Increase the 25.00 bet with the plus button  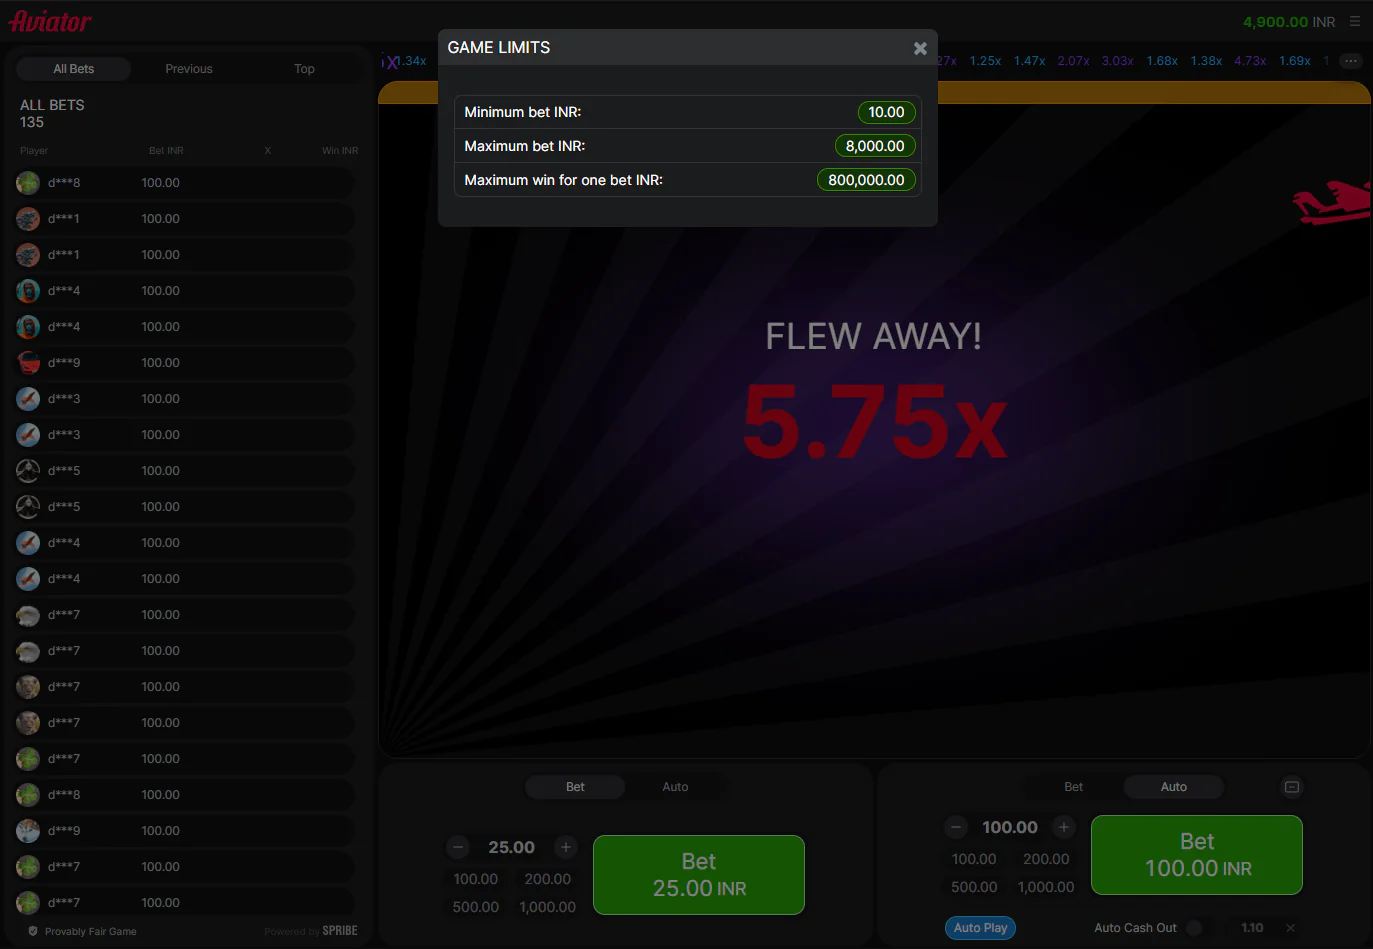point(565,847)
